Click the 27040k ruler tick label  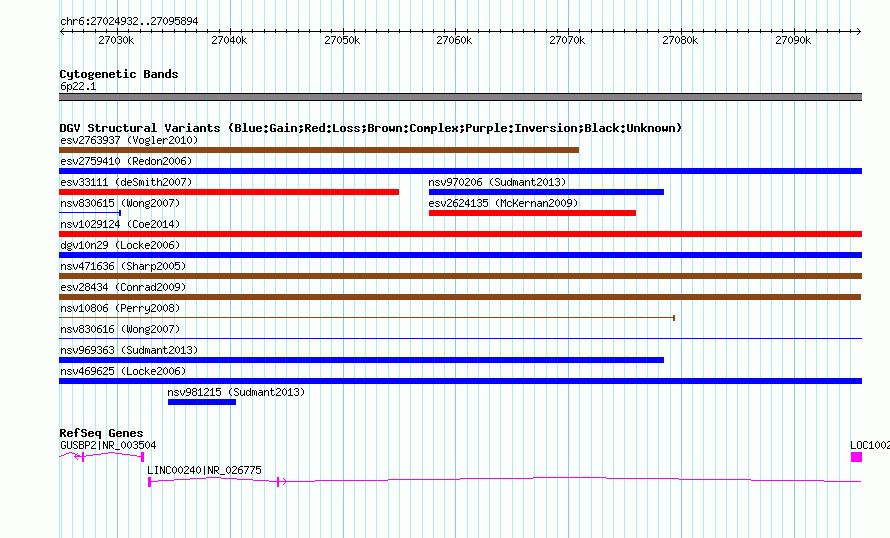[229, 40]
